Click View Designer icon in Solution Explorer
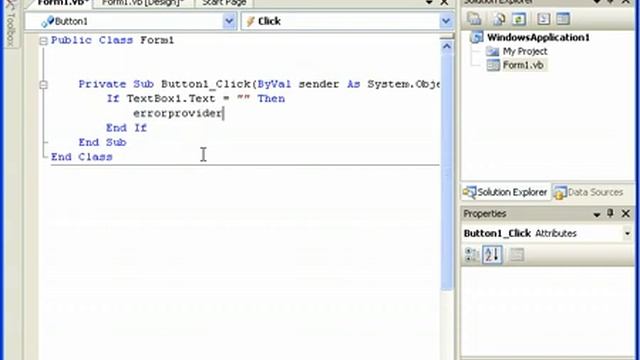This screenshot has height=360, width=640. (x=563, y=19)
